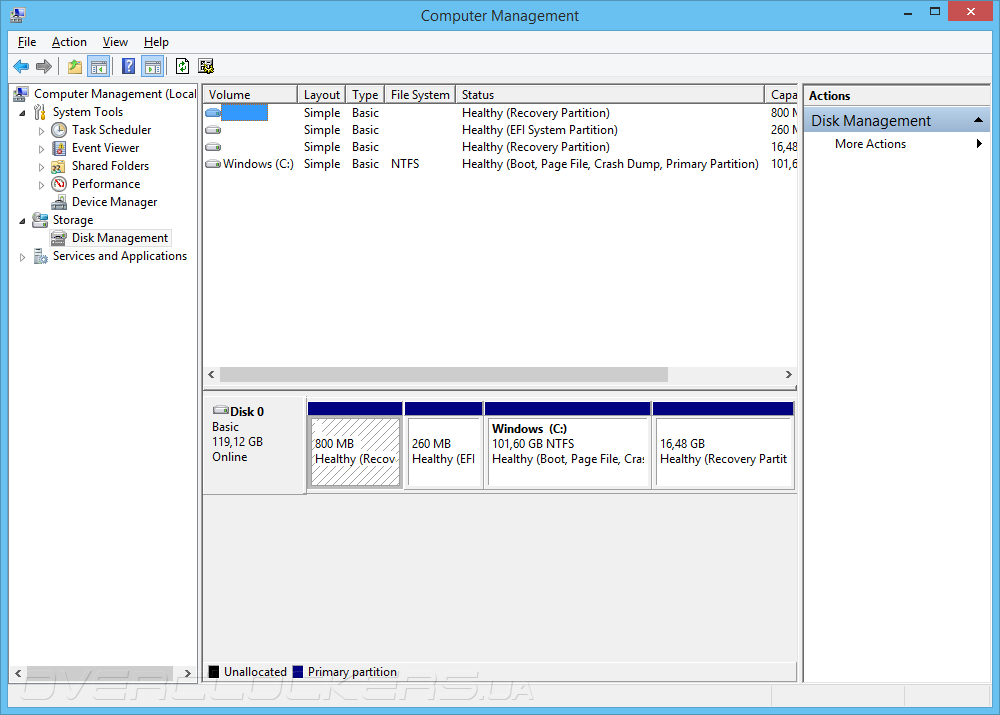Viewport: 1000px width, 715px height.
Task: Click the EFI System Partition row drive icon
Action: coord(213,130)
